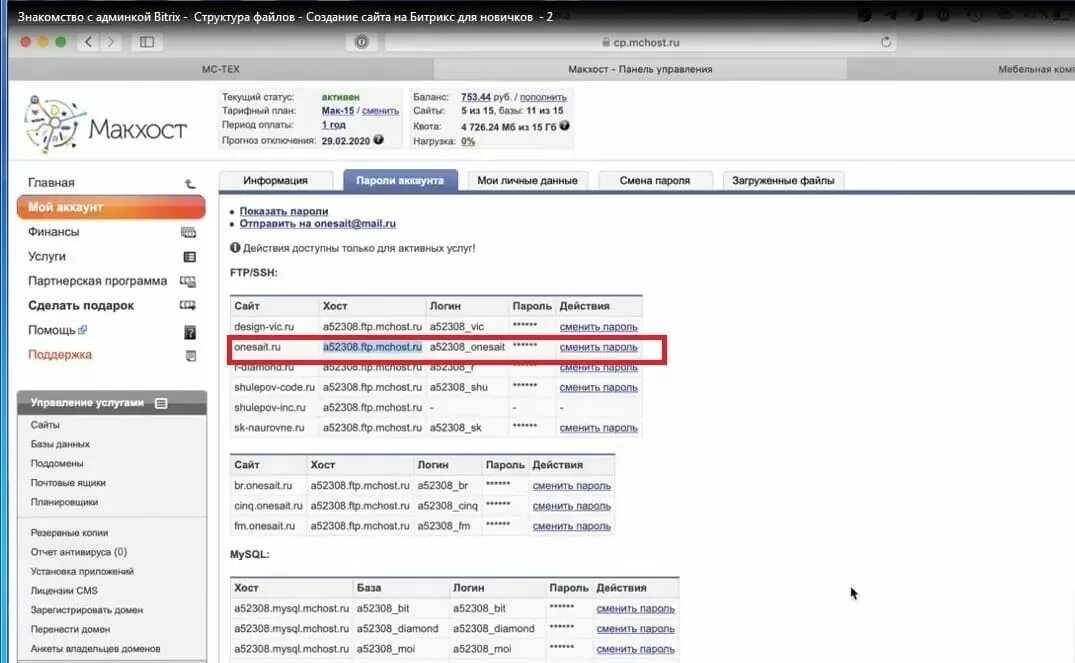Screen dimensions: 1075x663
Task: Open the Мои личные данные tab
Action: tap(527, 180)
